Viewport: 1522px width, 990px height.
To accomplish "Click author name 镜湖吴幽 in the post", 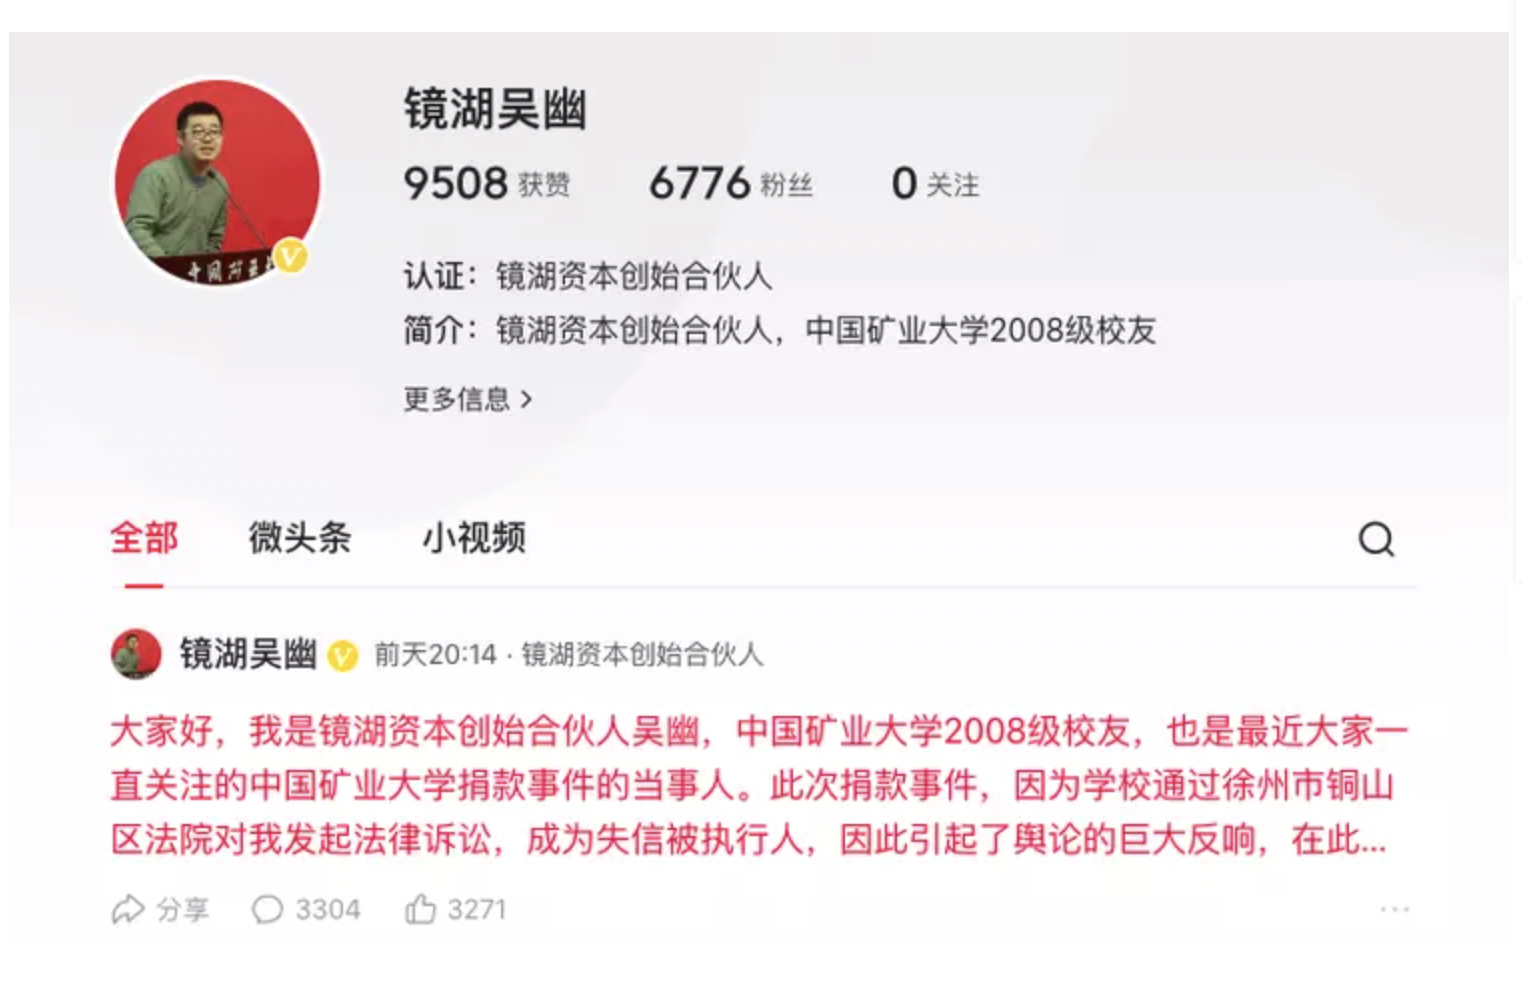I will 248,654.
